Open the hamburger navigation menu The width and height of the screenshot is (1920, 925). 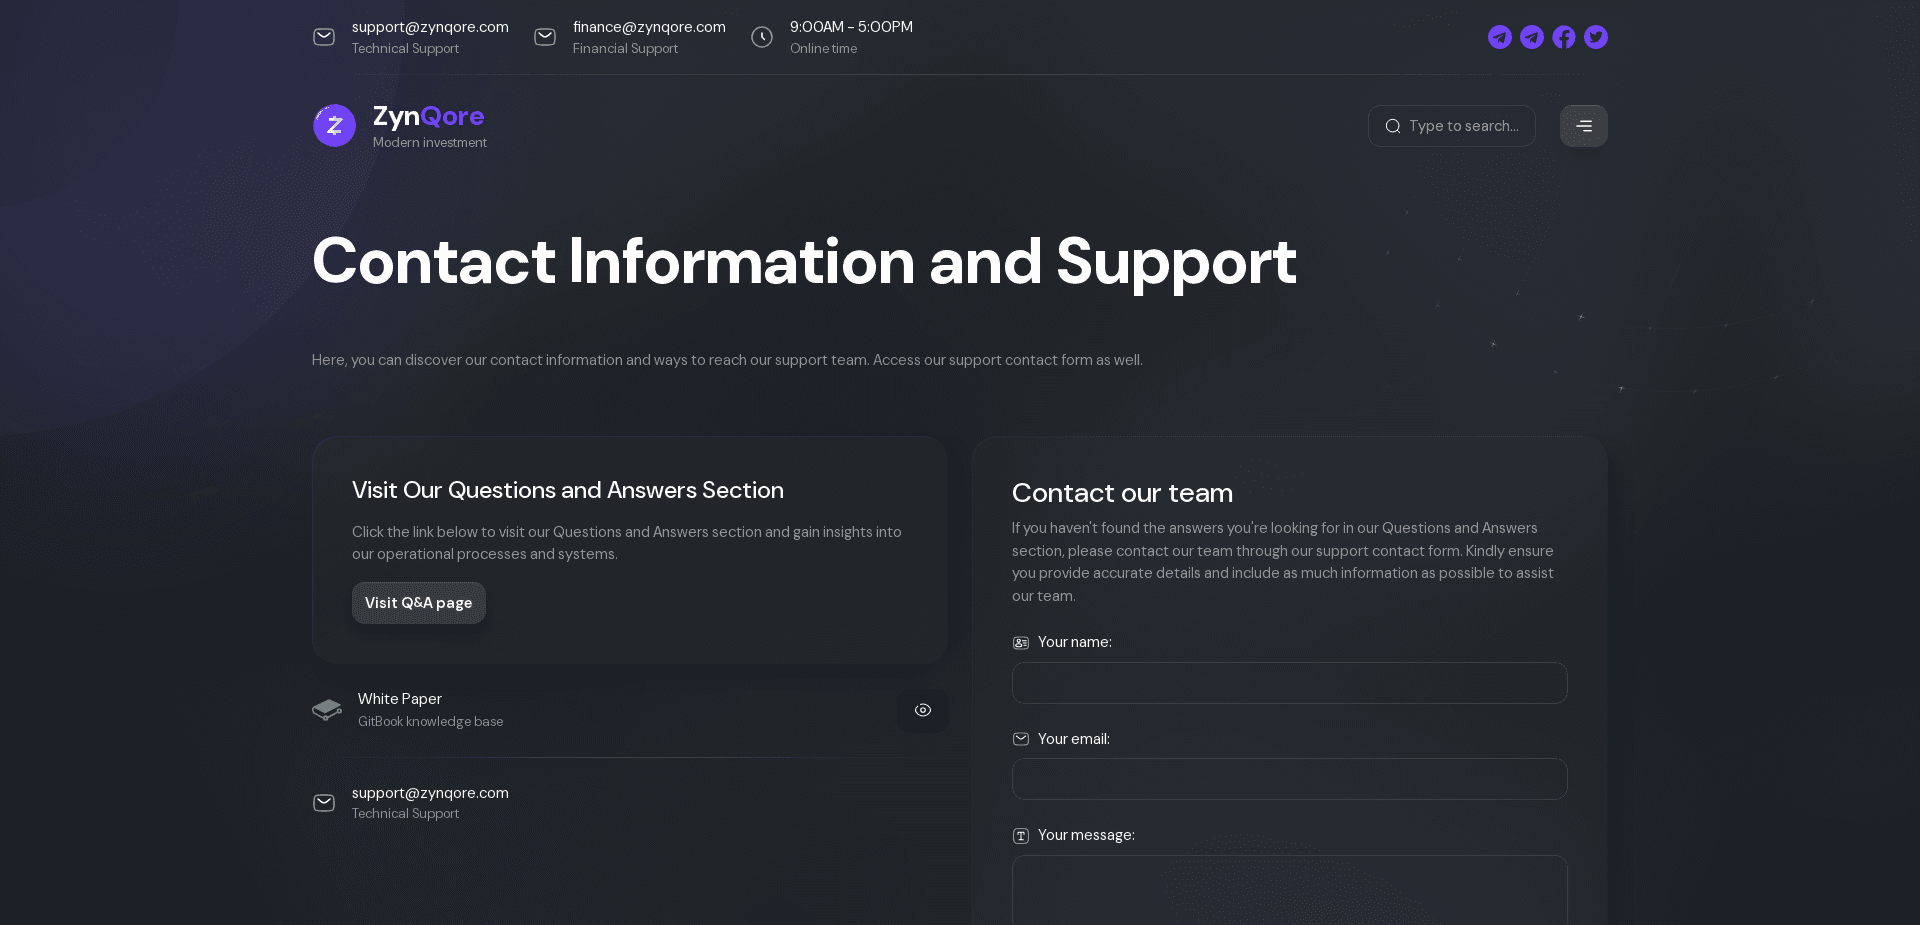point(1583,126)
